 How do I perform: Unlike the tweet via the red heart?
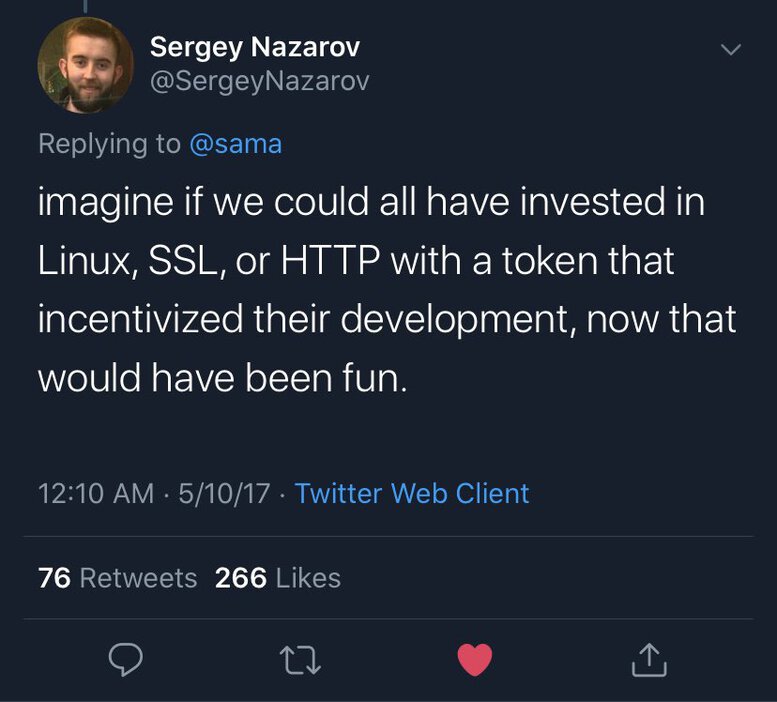pos(474,659)
